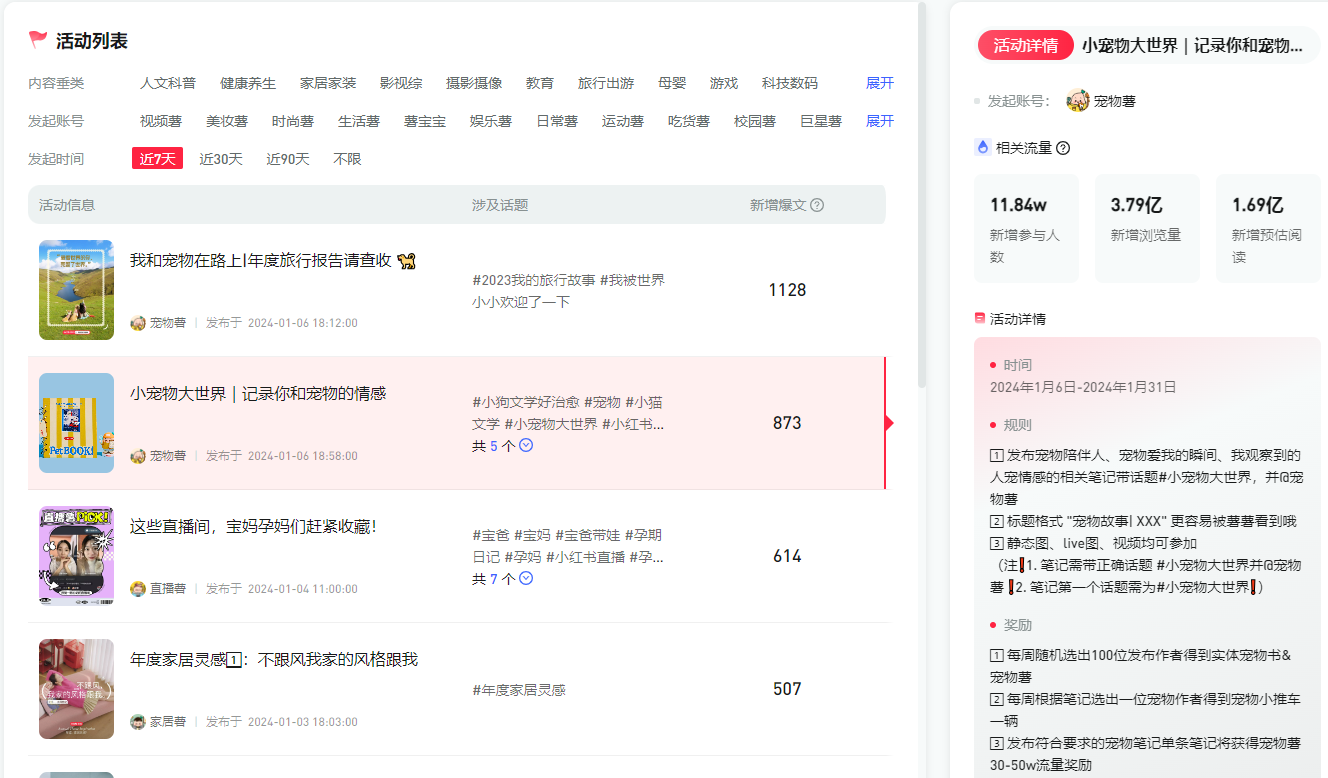Click the red 活动详情 pill button
The height and width of the screenshot is (778, 1328).
click(1025, 45)
